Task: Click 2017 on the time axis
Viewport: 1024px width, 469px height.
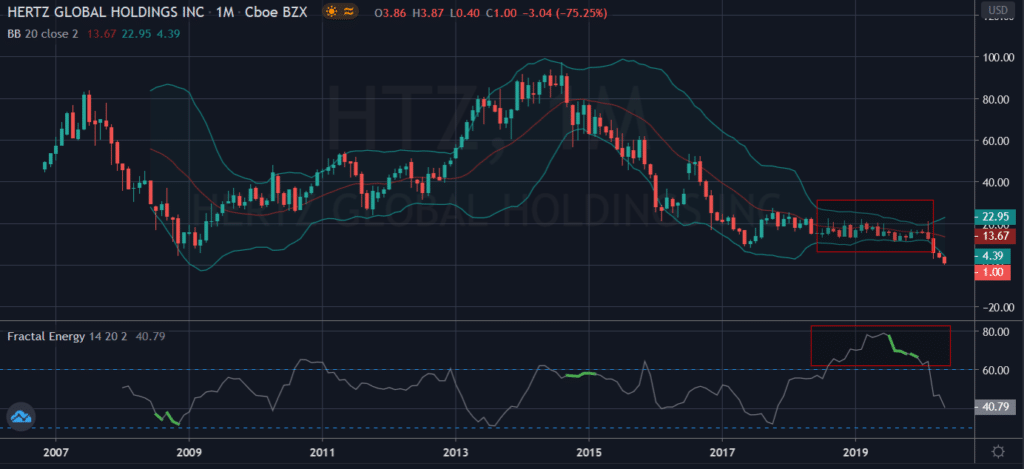Action: 722,451
